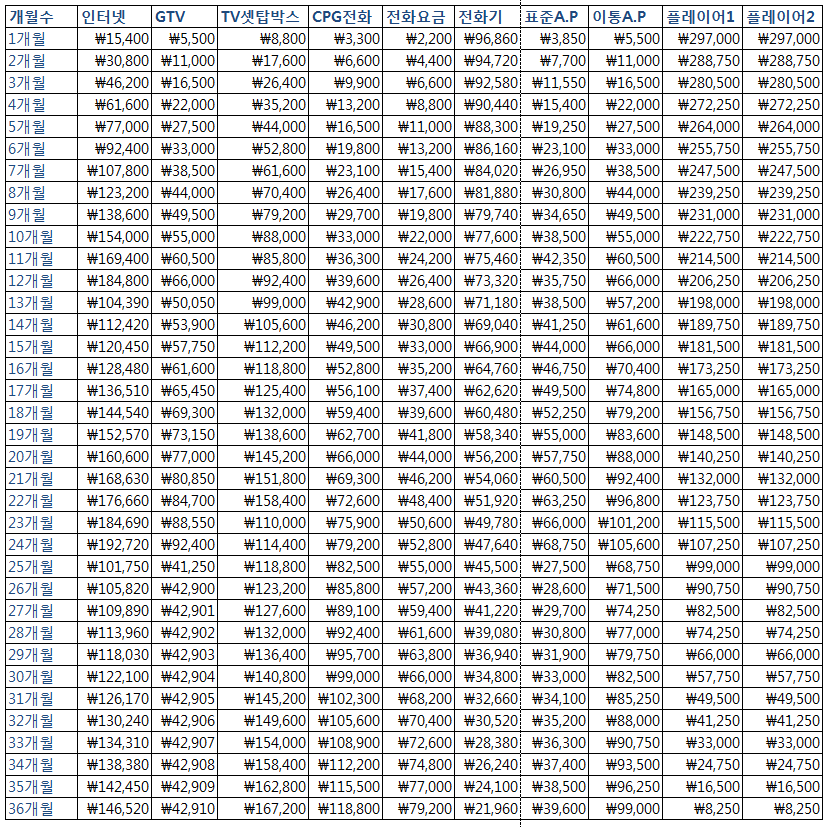This screenshot has width=827, height=827.
Task: Click the 플레이어2 column header
Action: [782, 17]
